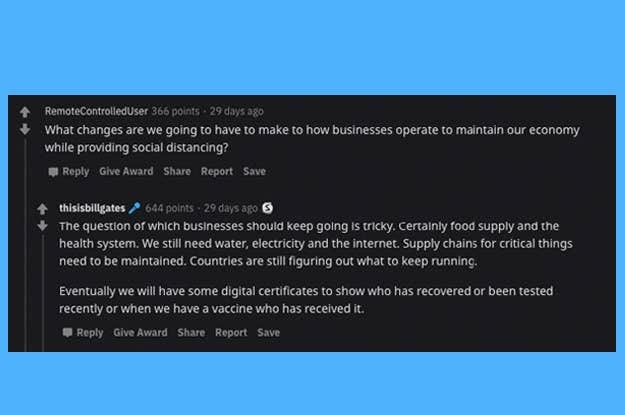Click the microphone flair icon beside thisisbillgates

click(135, 208)
